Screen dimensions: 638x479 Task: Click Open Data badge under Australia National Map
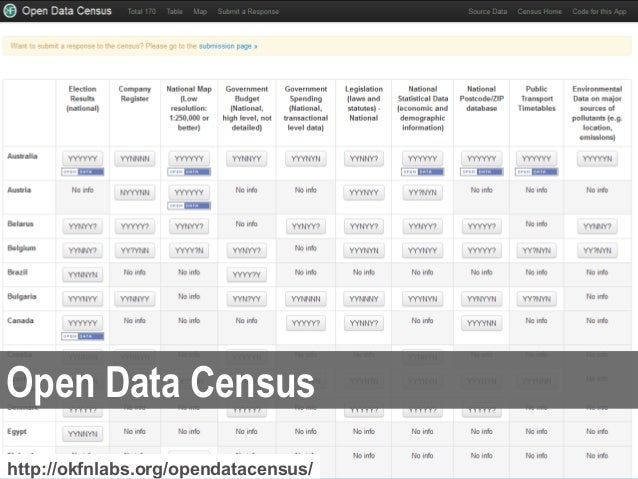(x=189, y=172)
